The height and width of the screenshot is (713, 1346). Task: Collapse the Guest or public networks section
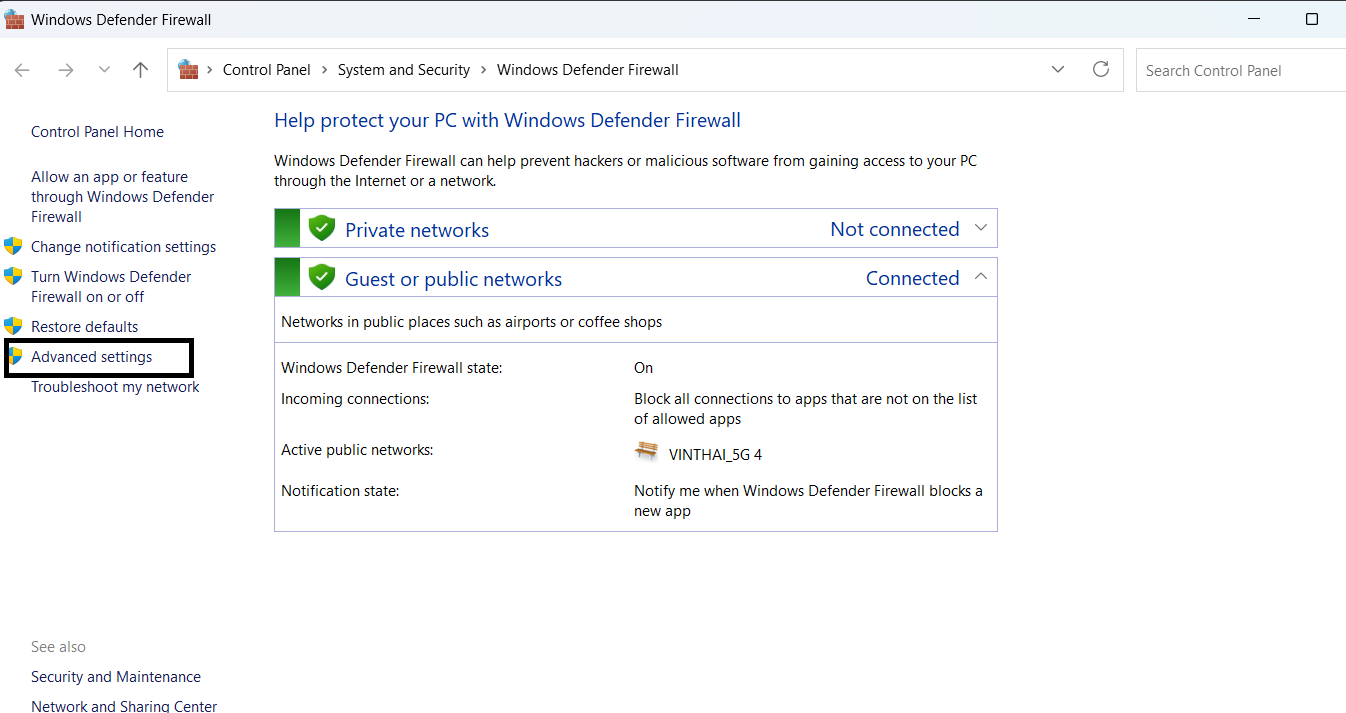(x=981, y=277)
